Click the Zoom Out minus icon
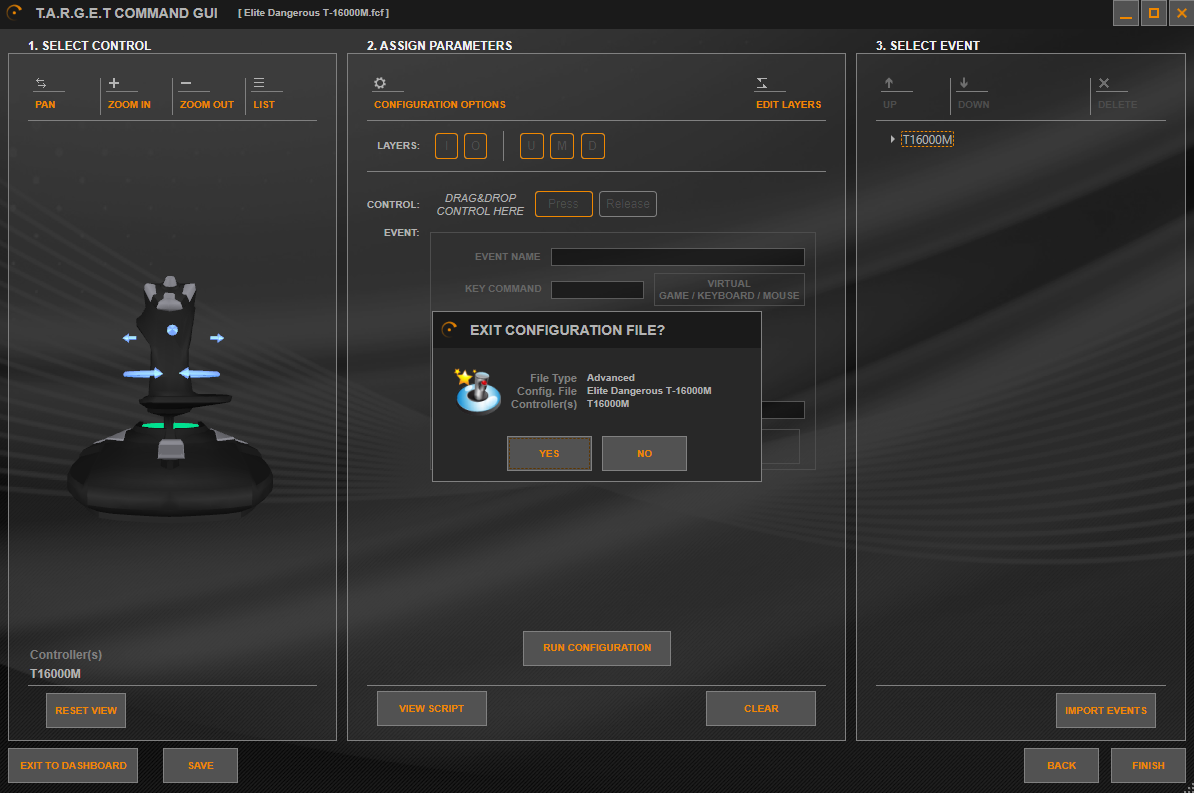Screen dimensions: 1194x793 tap(186, 83)
